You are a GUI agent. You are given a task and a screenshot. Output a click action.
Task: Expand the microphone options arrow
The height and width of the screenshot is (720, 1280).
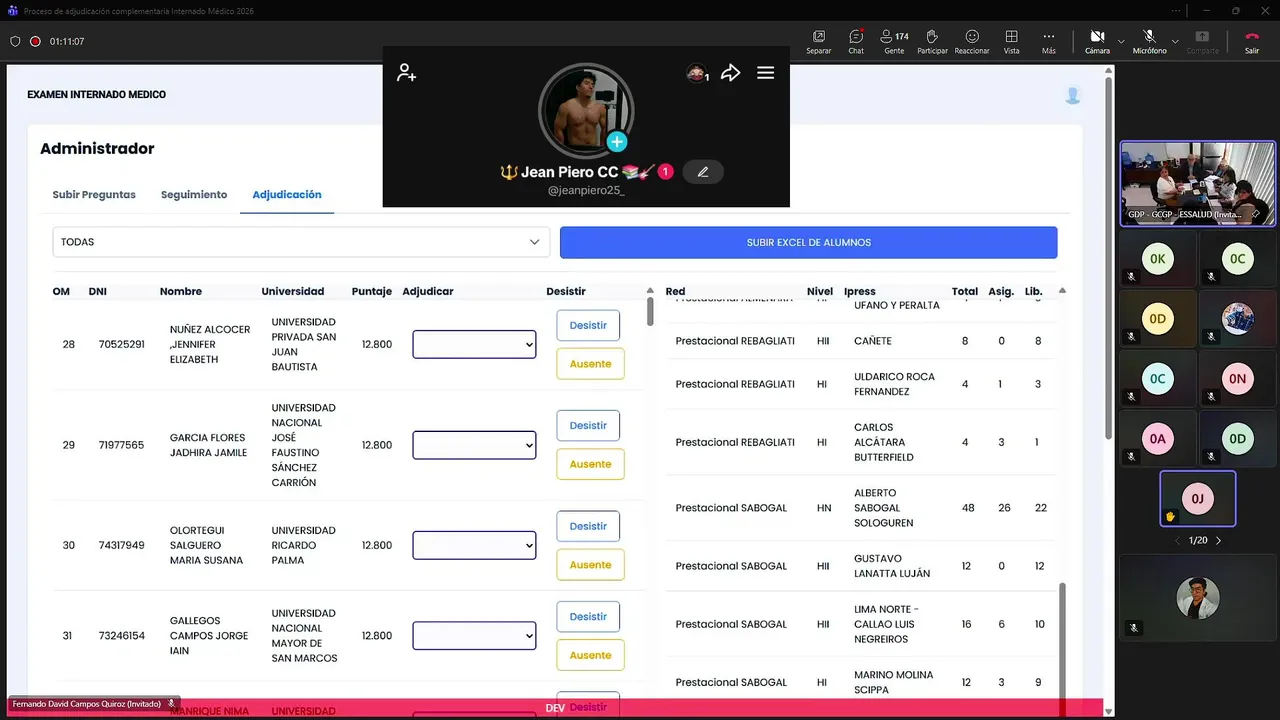click(x=1174, y=42)
